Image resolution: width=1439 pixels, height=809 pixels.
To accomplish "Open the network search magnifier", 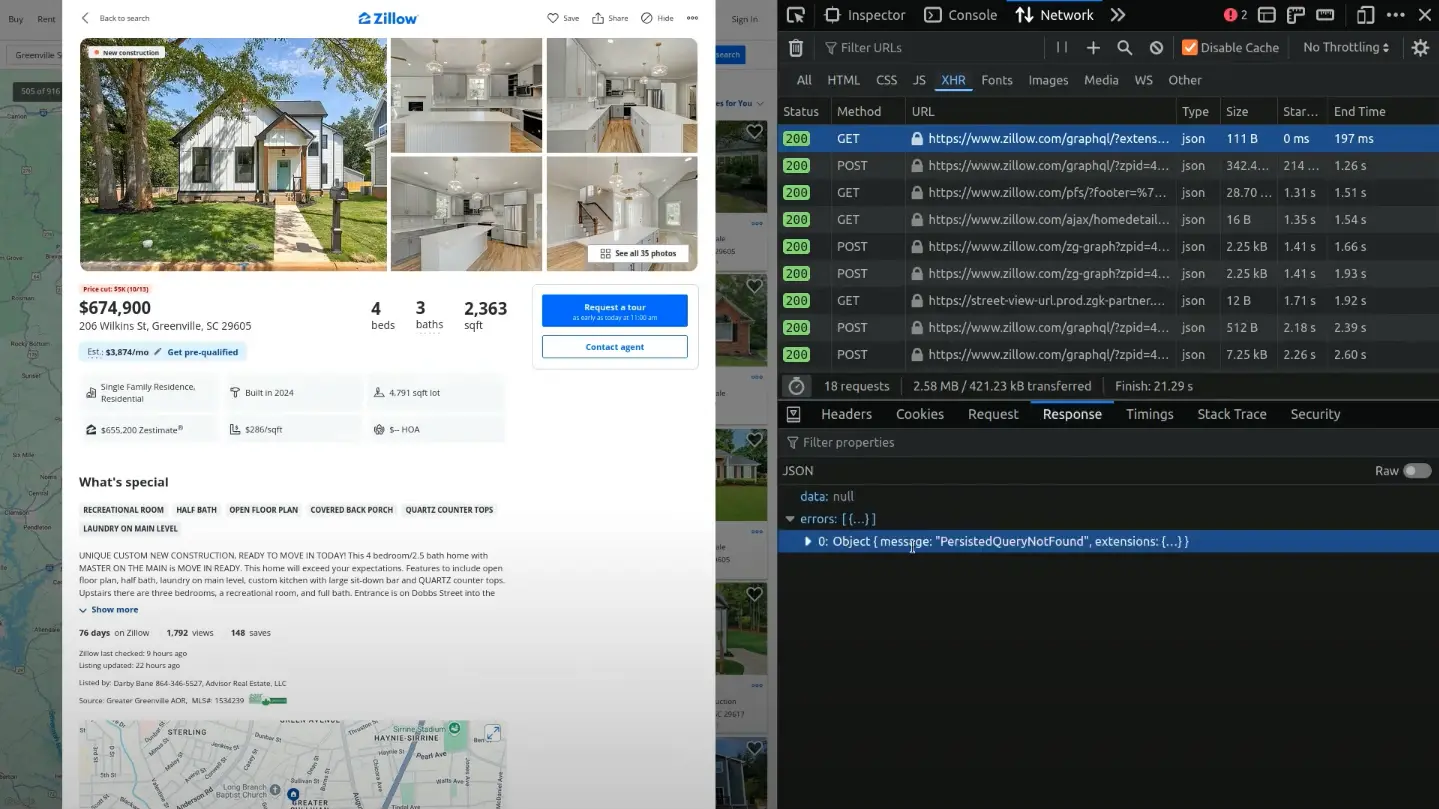I will (1124, 48).
